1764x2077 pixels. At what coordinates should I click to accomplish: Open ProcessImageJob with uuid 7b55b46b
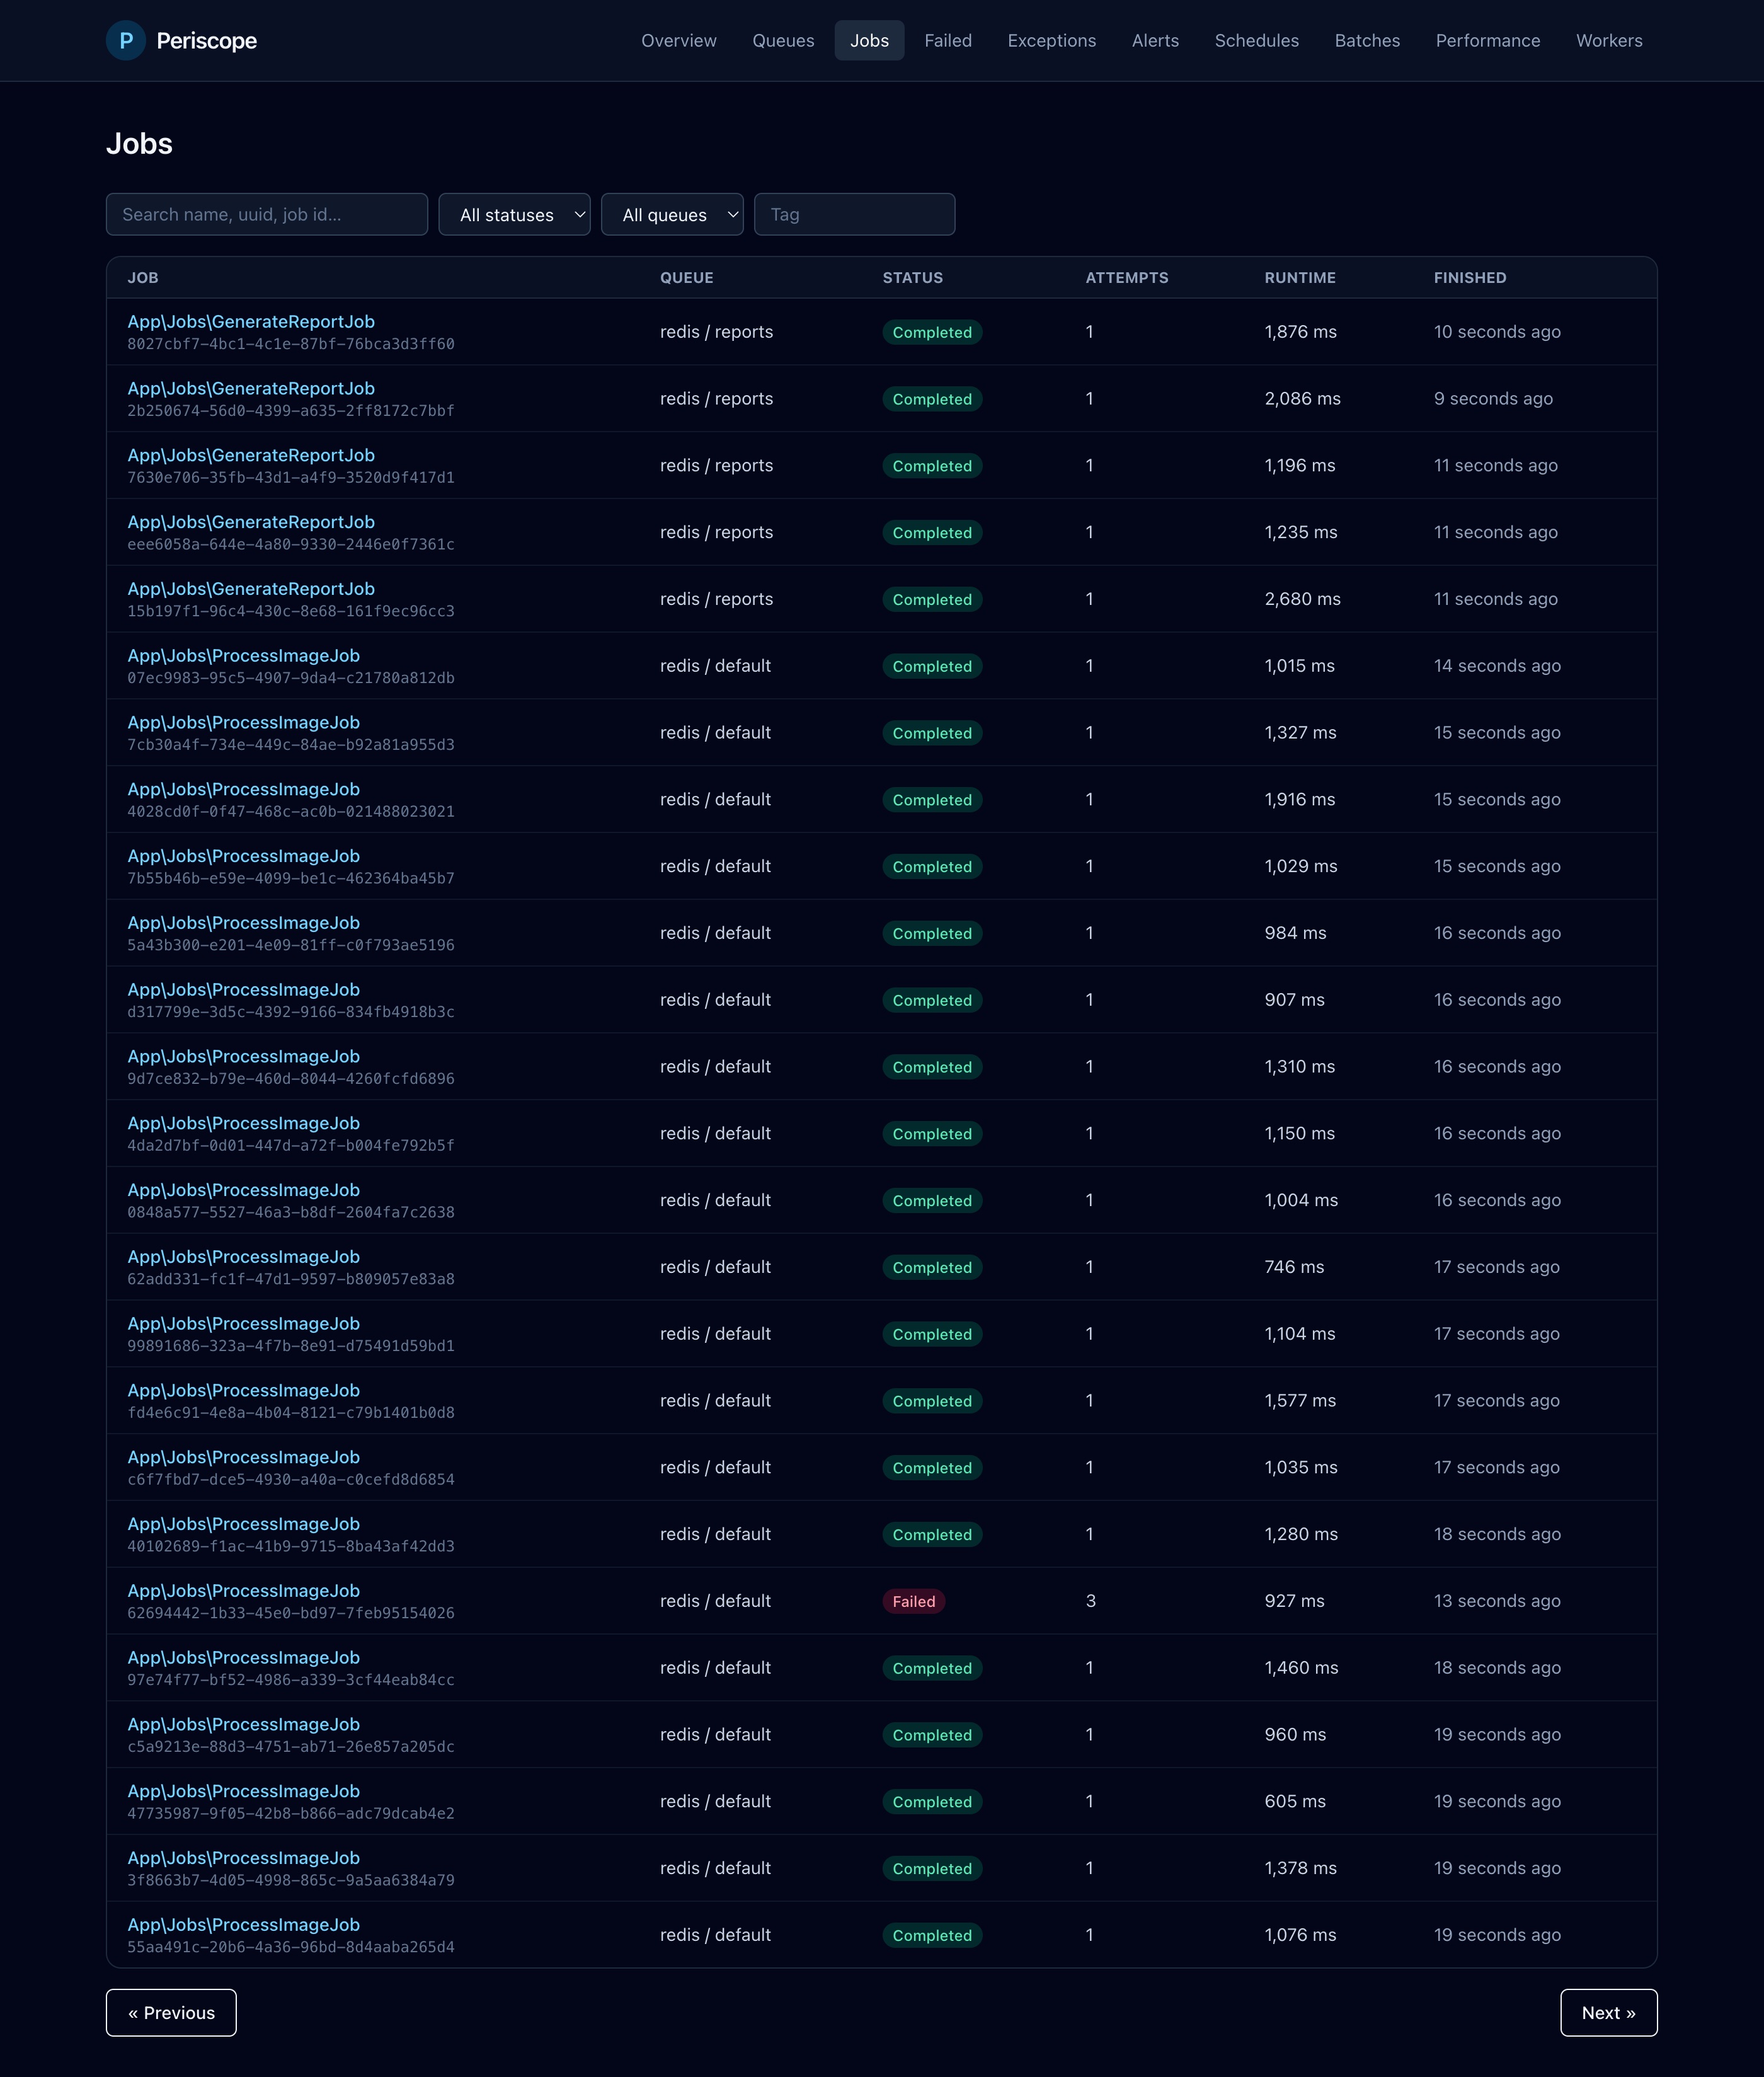[x=243, y=856]
